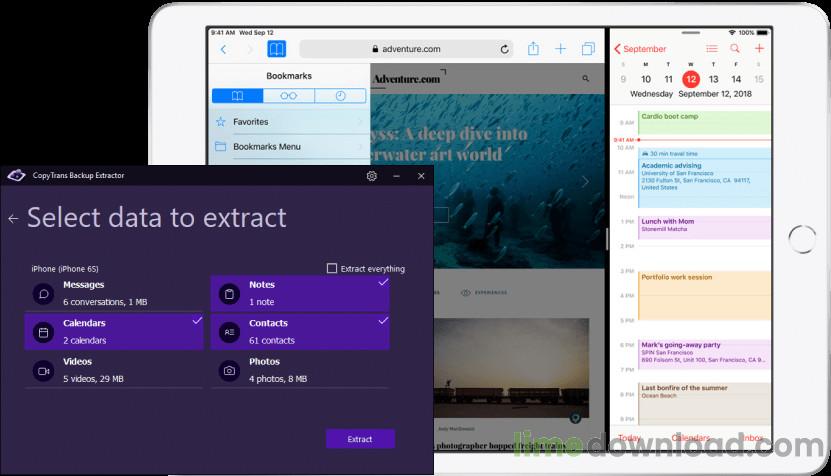Viewport: 831px width, 476px height.
Task: Tap Inbox at bottom of Calendar app
Action: point(753,438)
